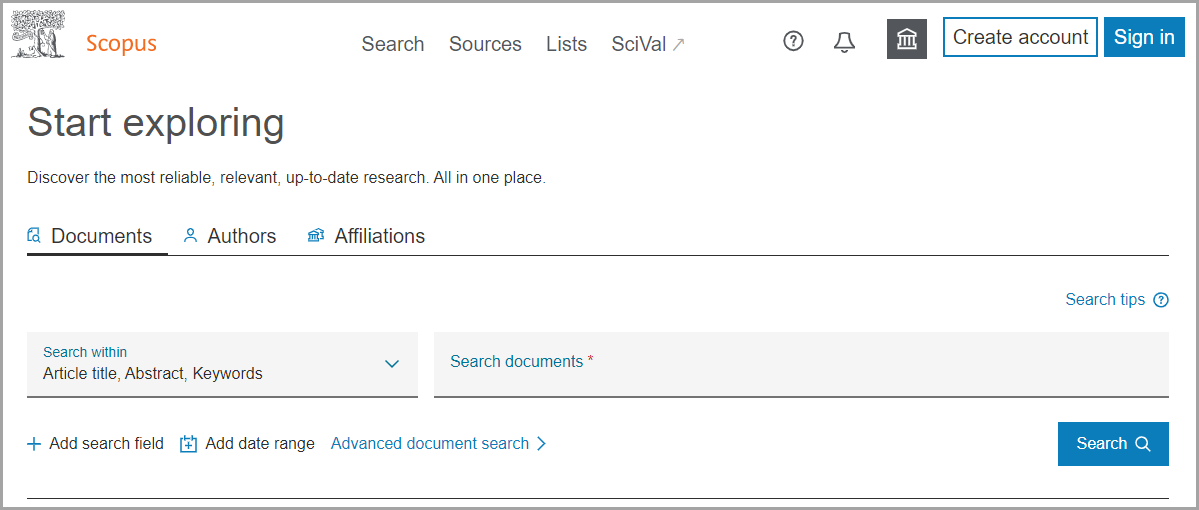Switch to the Documents tab

tap(97, 236)
